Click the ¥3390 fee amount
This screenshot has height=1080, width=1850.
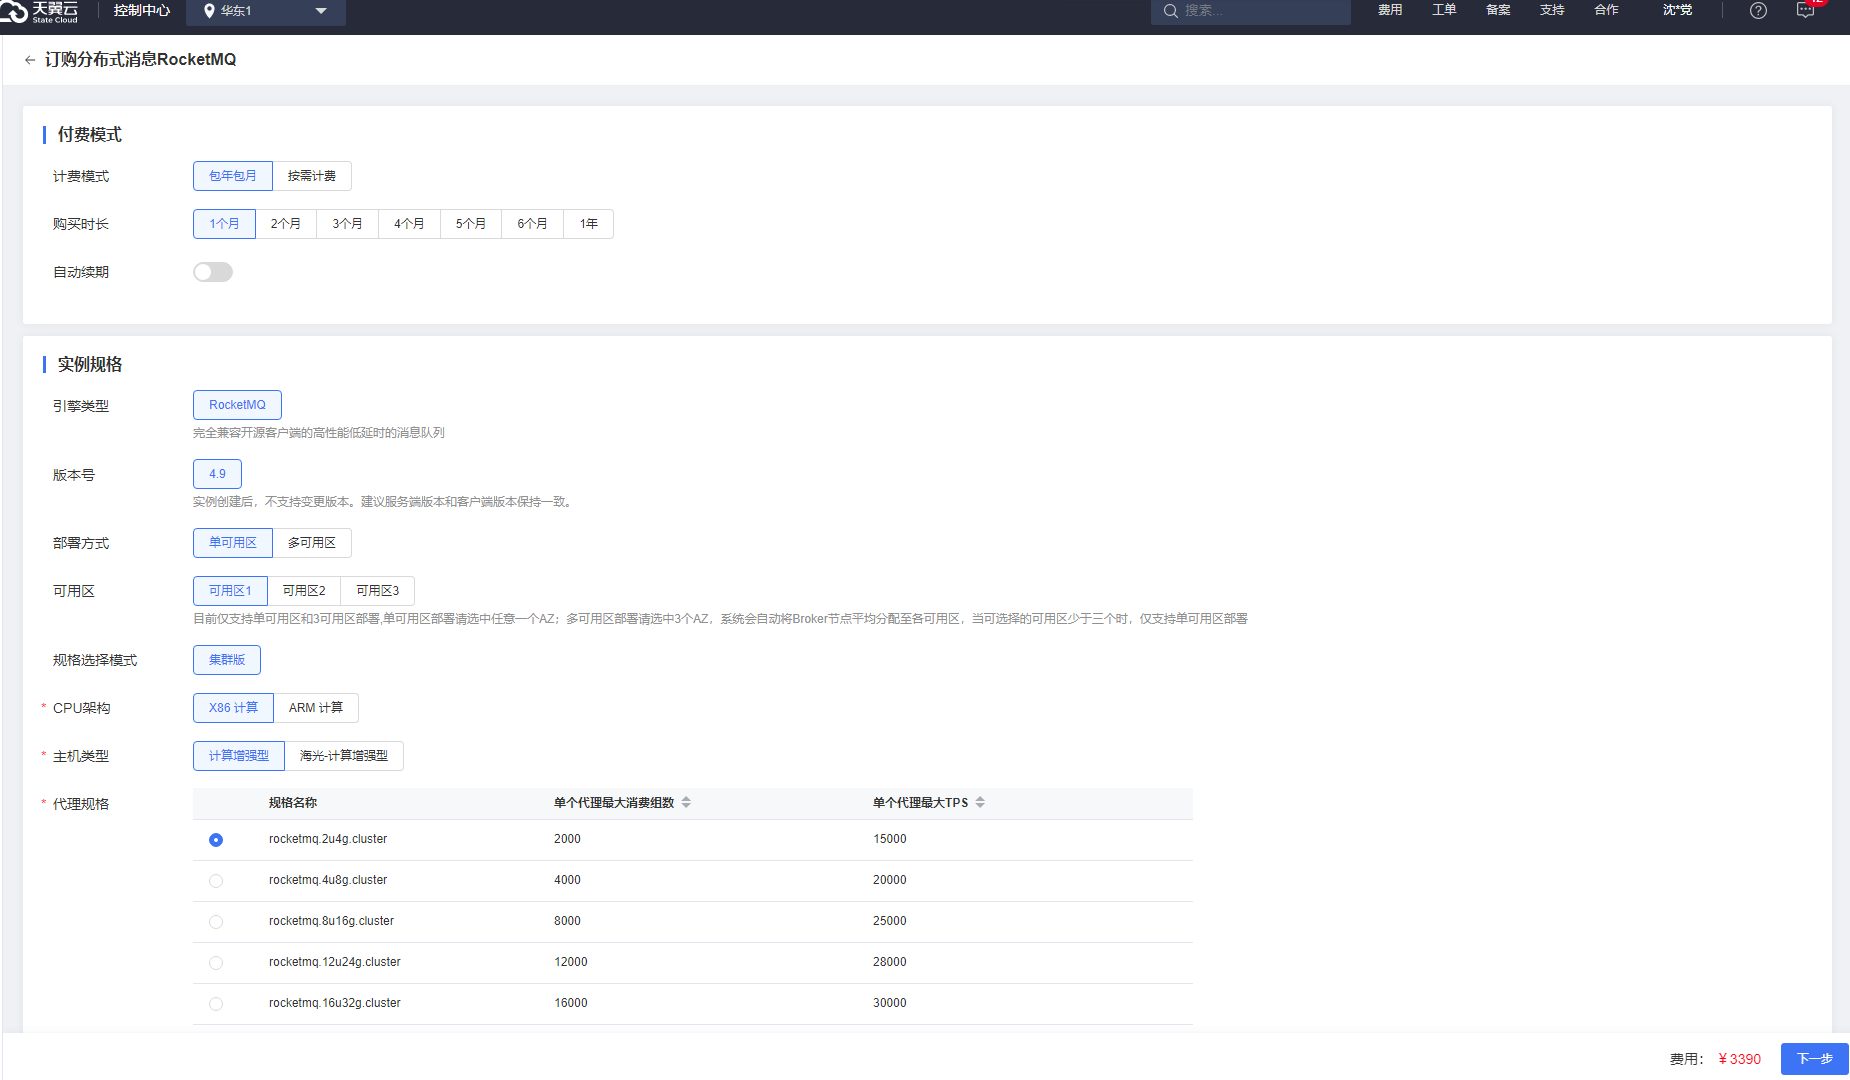click(1740, 1059)
